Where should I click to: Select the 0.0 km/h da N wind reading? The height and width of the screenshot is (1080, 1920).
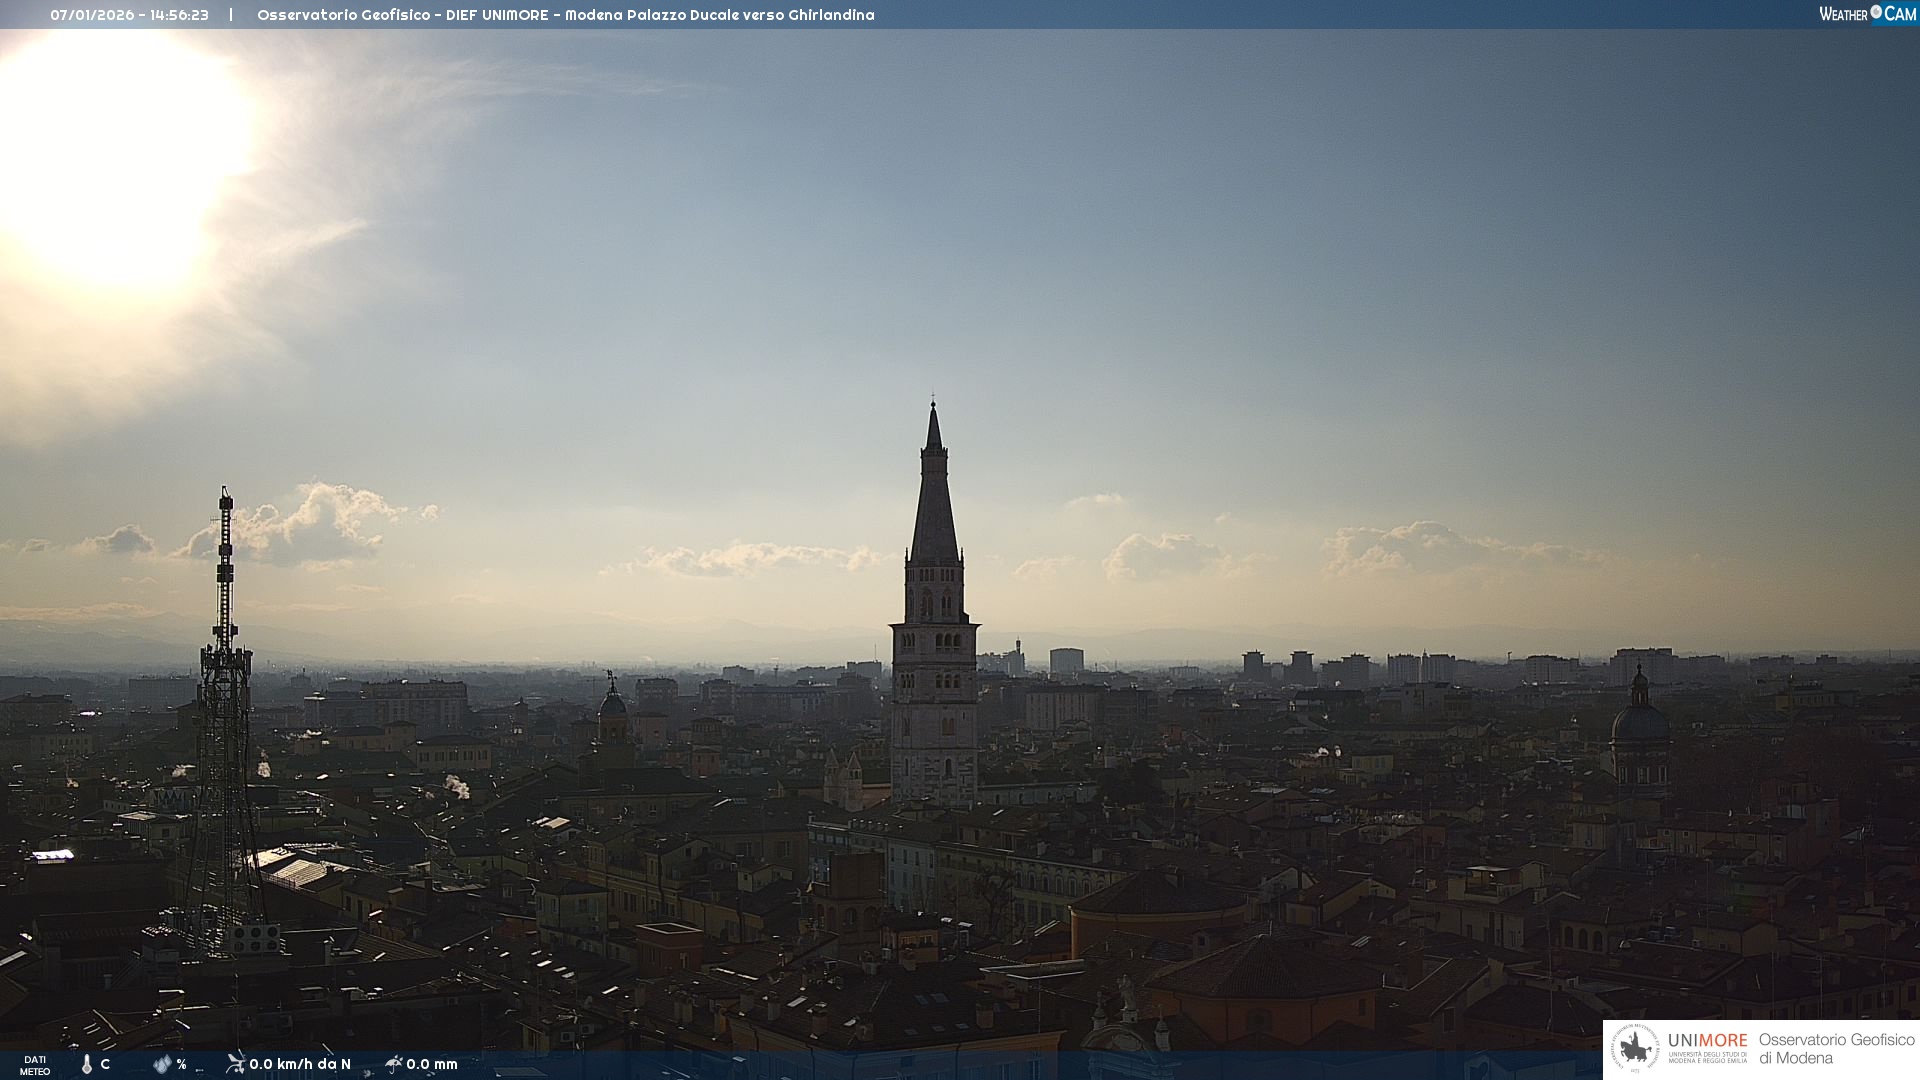tap(300, 1064)
